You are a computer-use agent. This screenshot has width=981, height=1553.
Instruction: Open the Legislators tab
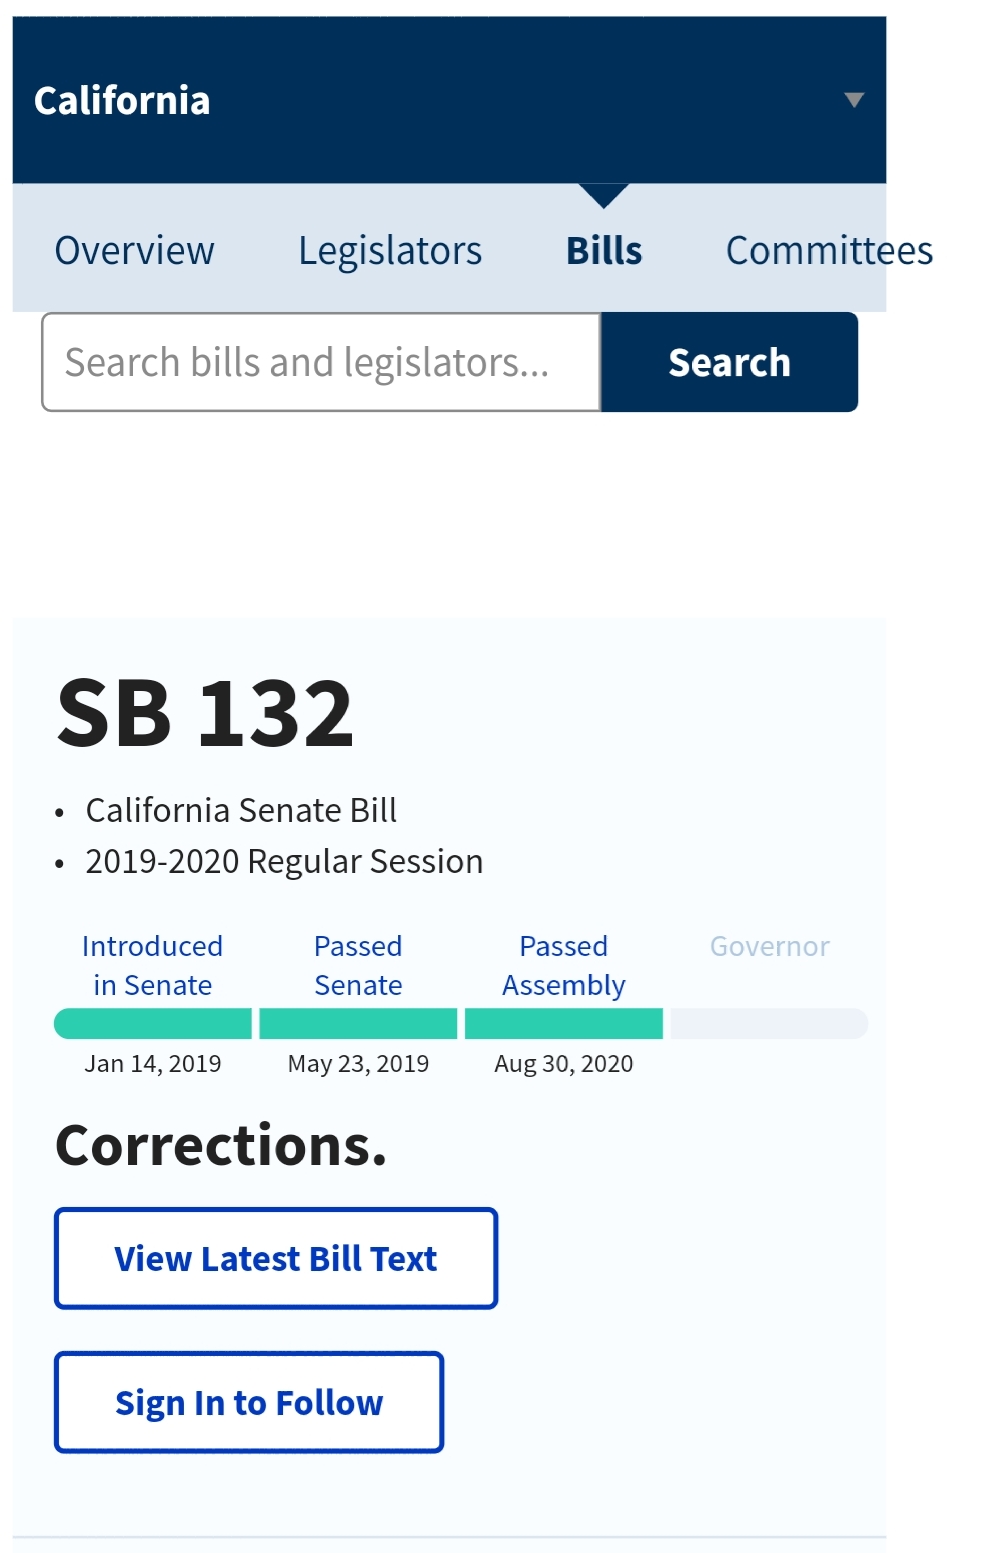pyautogui.click(x=390, y=251)
